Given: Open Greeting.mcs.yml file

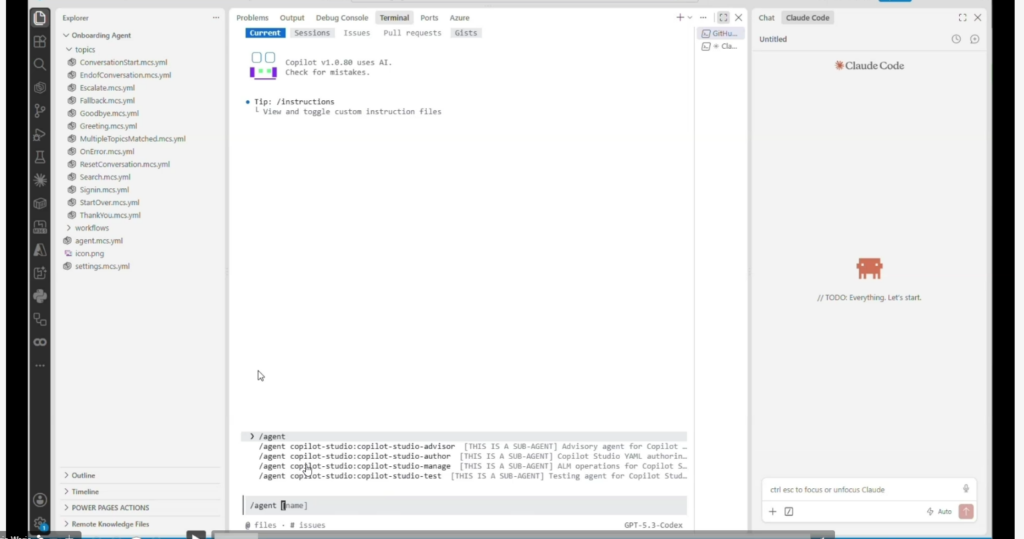Looking at the screenshot, I should pyautogui.click(x=108, y=126).
